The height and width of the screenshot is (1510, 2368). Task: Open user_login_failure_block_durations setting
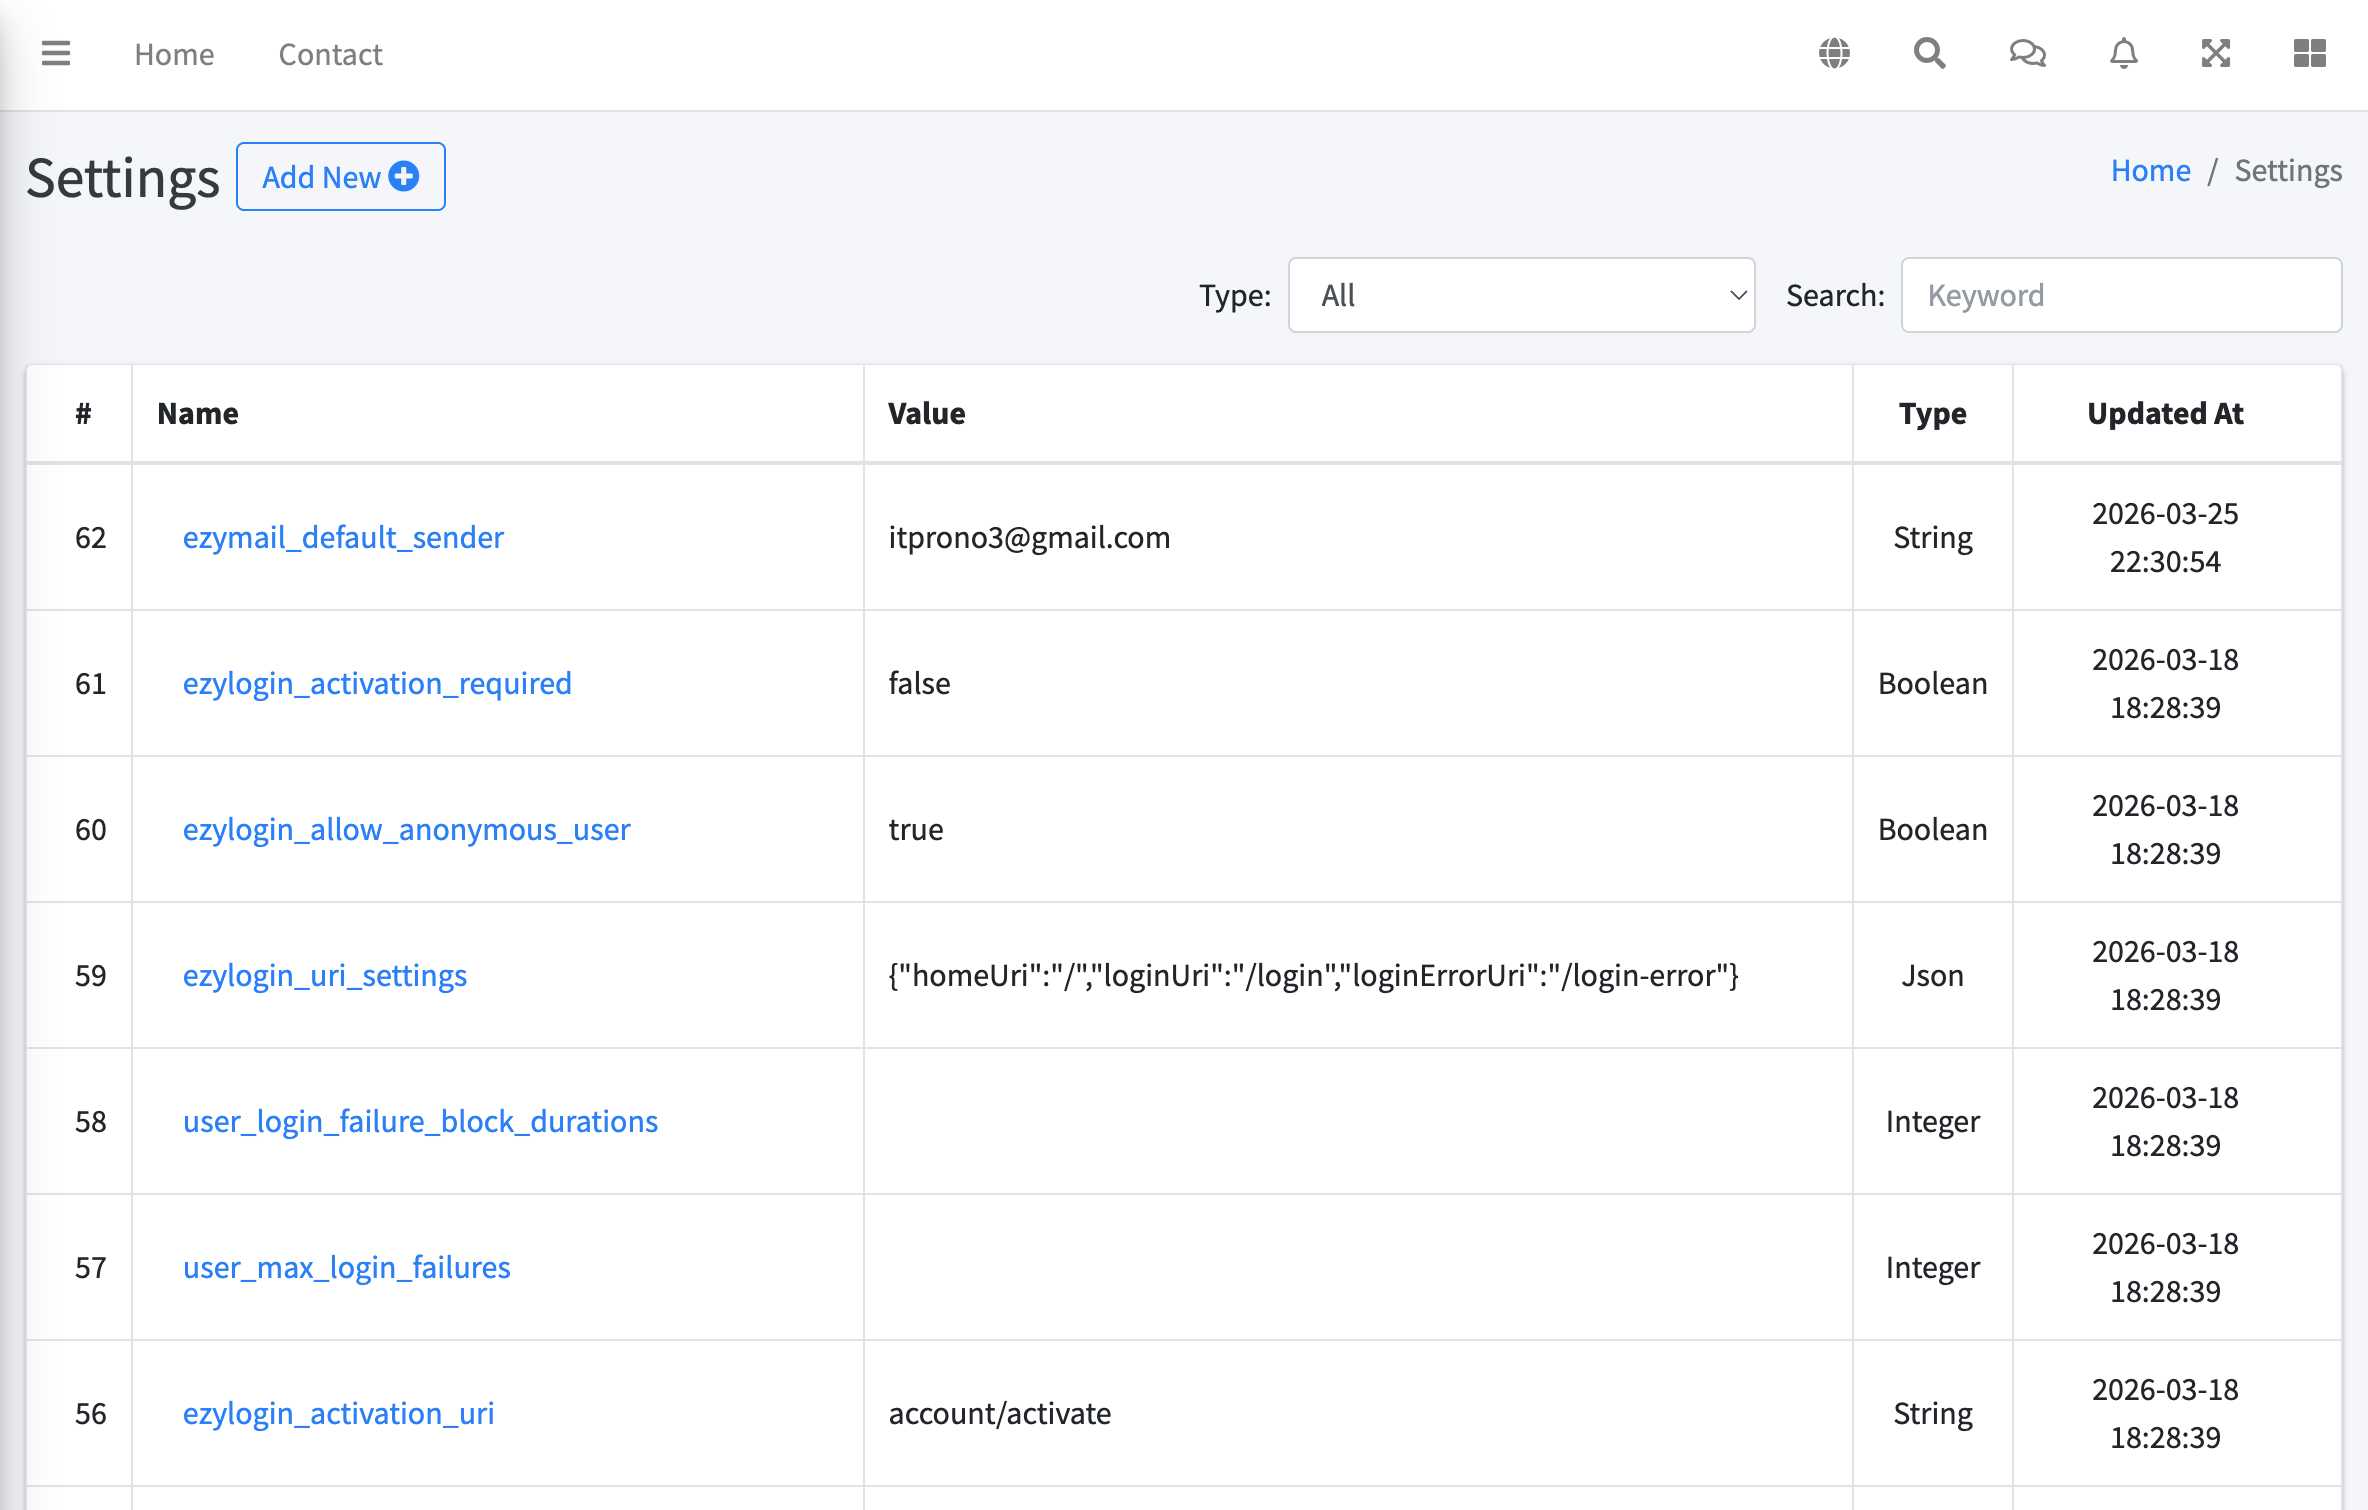pos(420,1121)
